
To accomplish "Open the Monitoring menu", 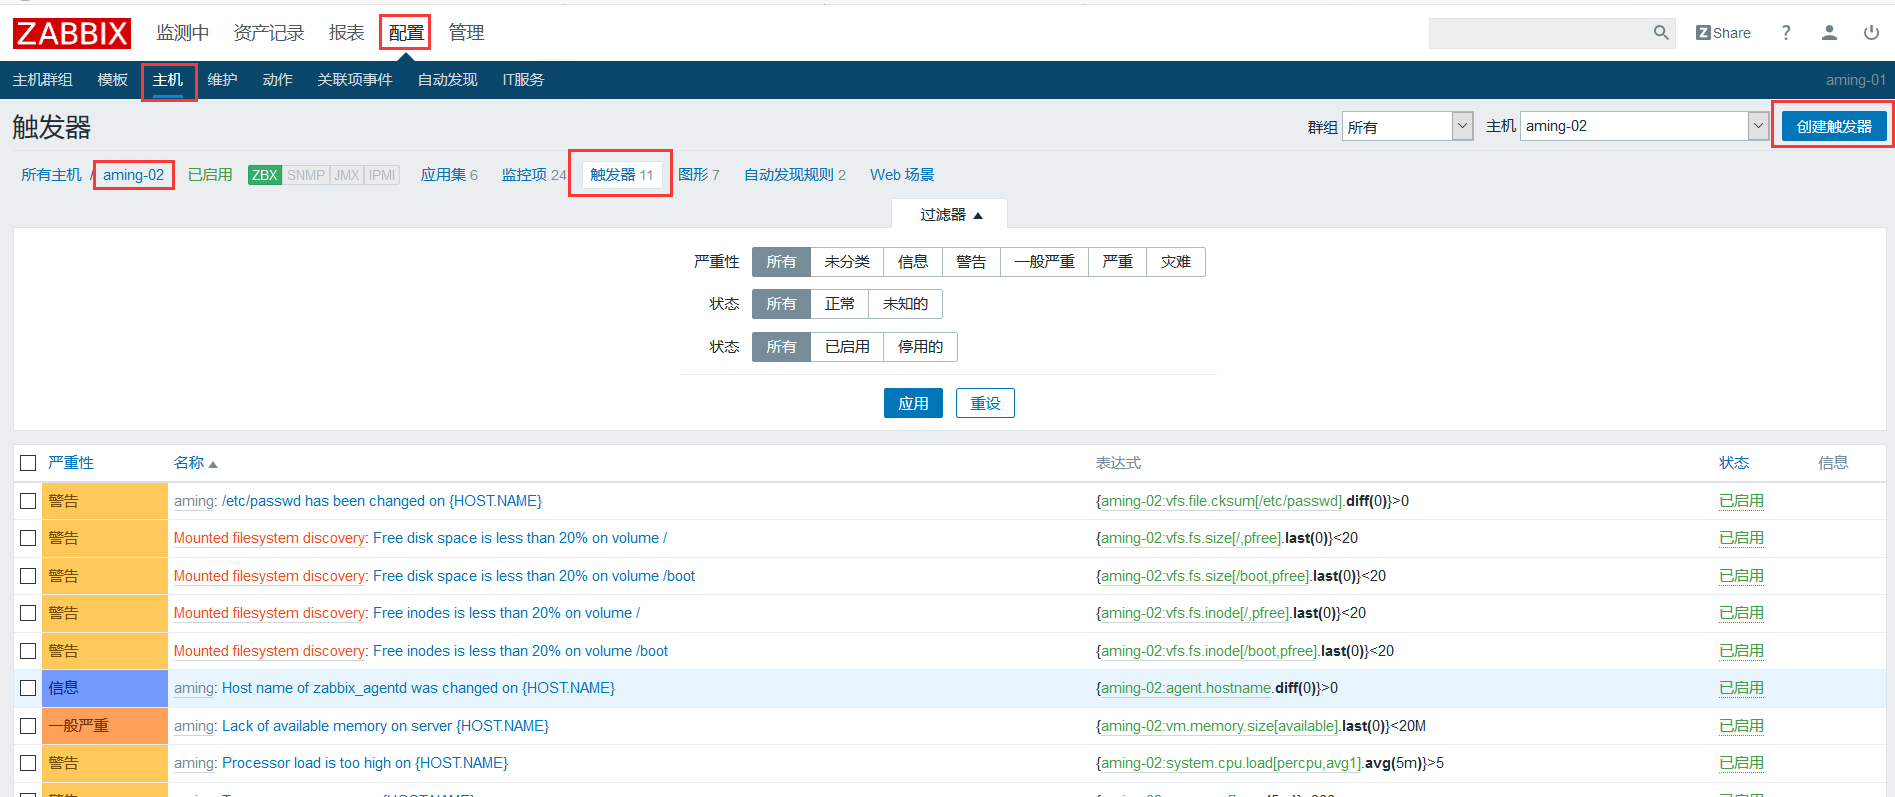I will (x=183, y=33).
